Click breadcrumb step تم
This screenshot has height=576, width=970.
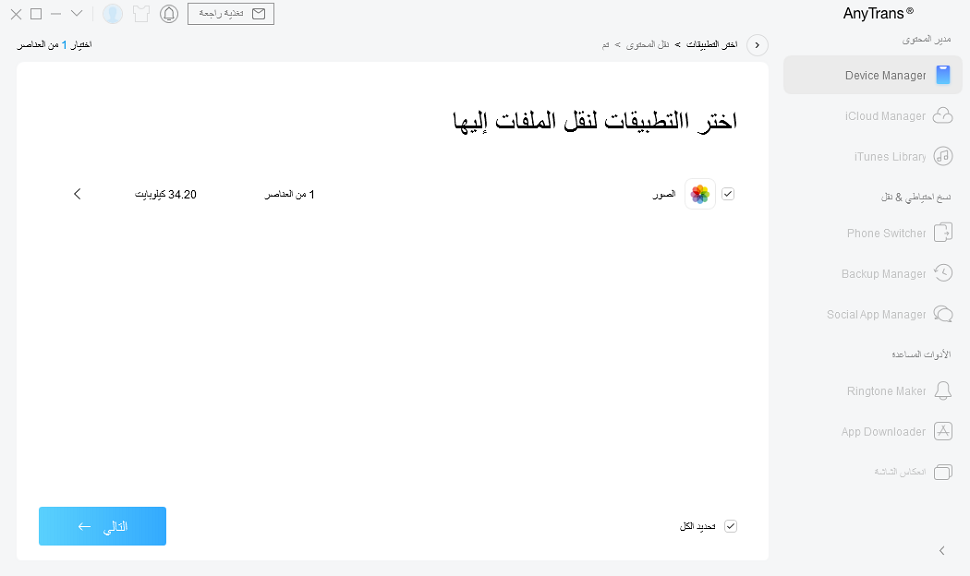pos(606,45)
